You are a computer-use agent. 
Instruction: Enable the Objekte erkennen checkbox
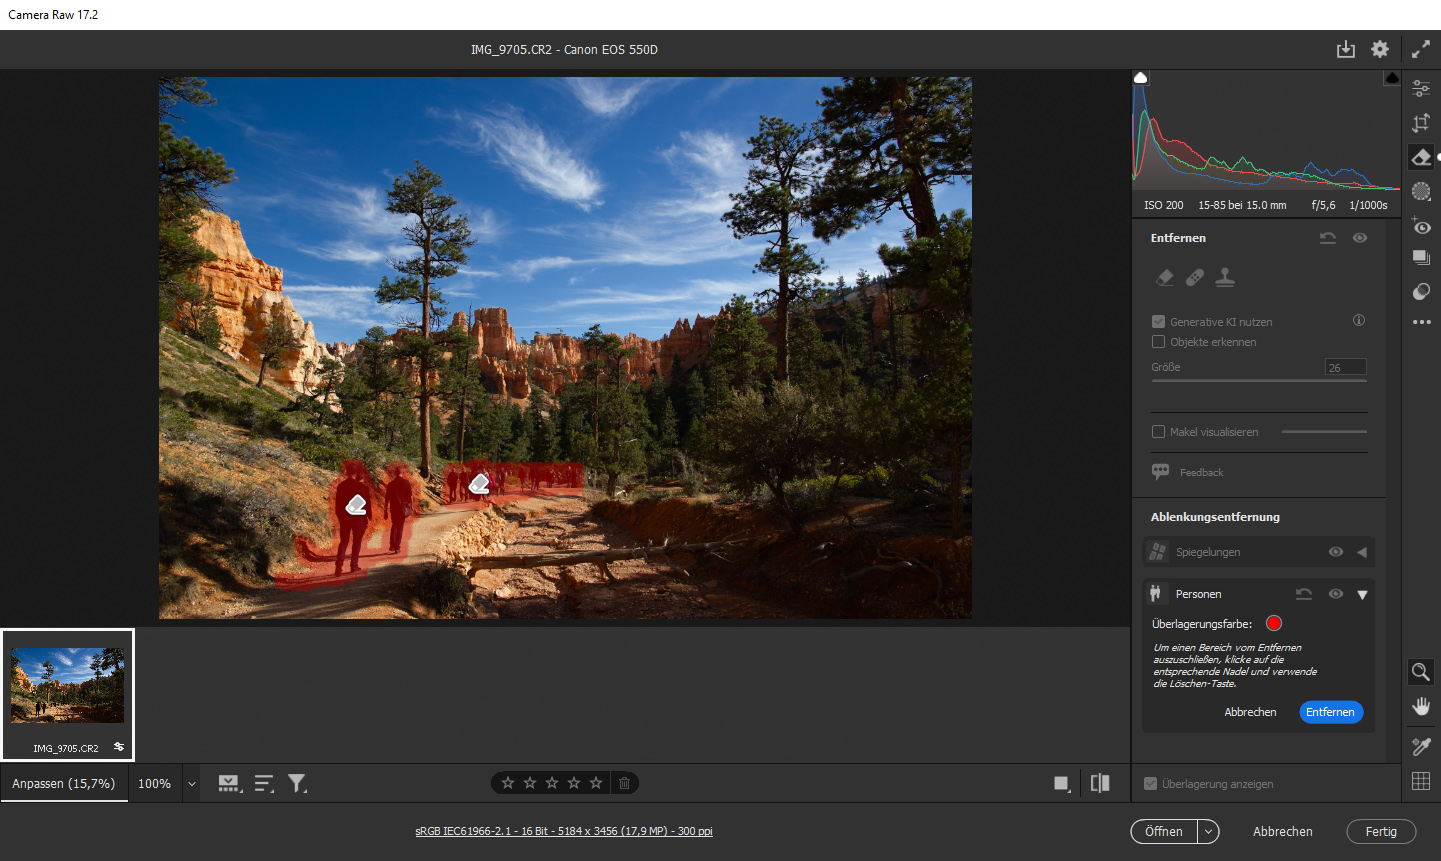point(1159,342)
